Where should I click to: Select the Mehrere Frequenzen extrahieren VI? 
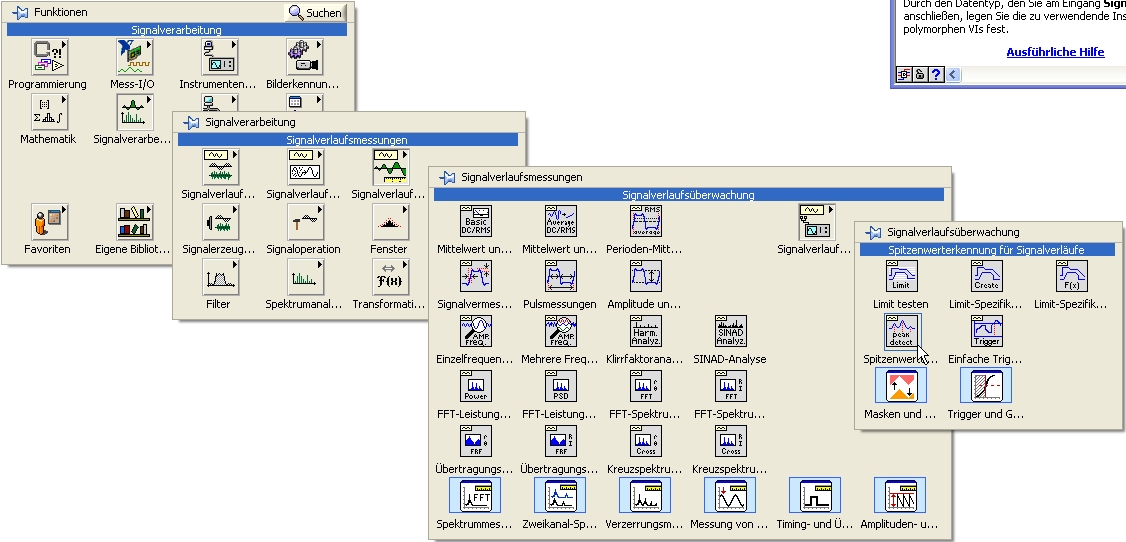[561, 331]
